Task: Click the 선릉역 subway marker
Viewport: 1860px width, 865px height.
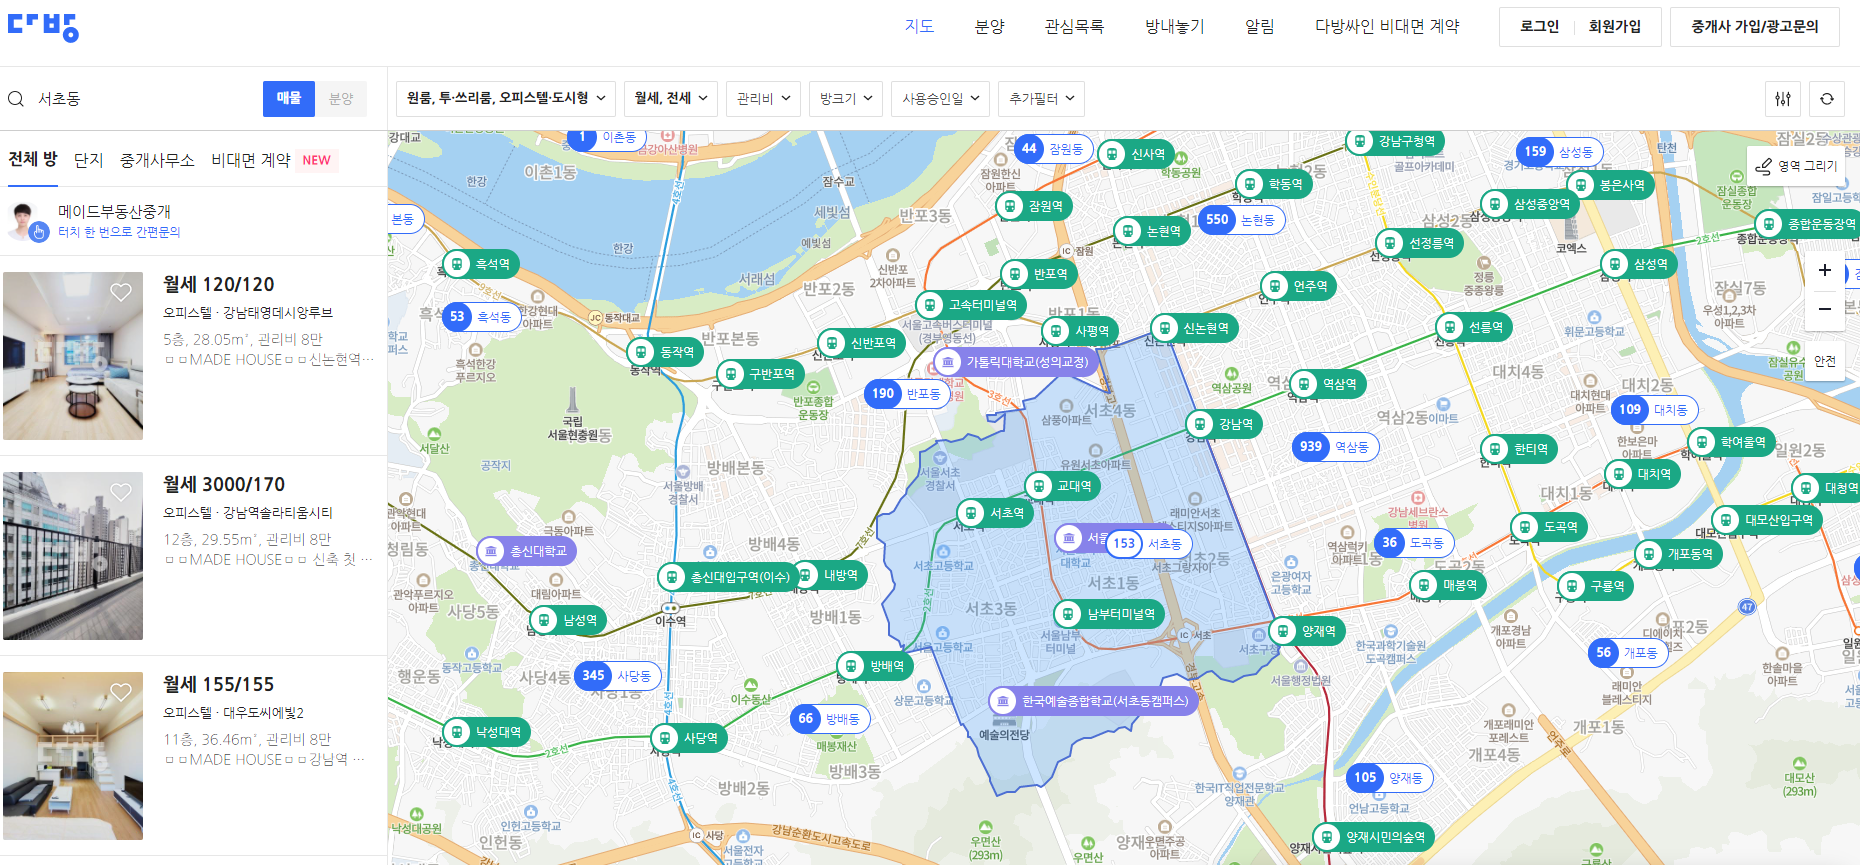Action: [1474, 327]
